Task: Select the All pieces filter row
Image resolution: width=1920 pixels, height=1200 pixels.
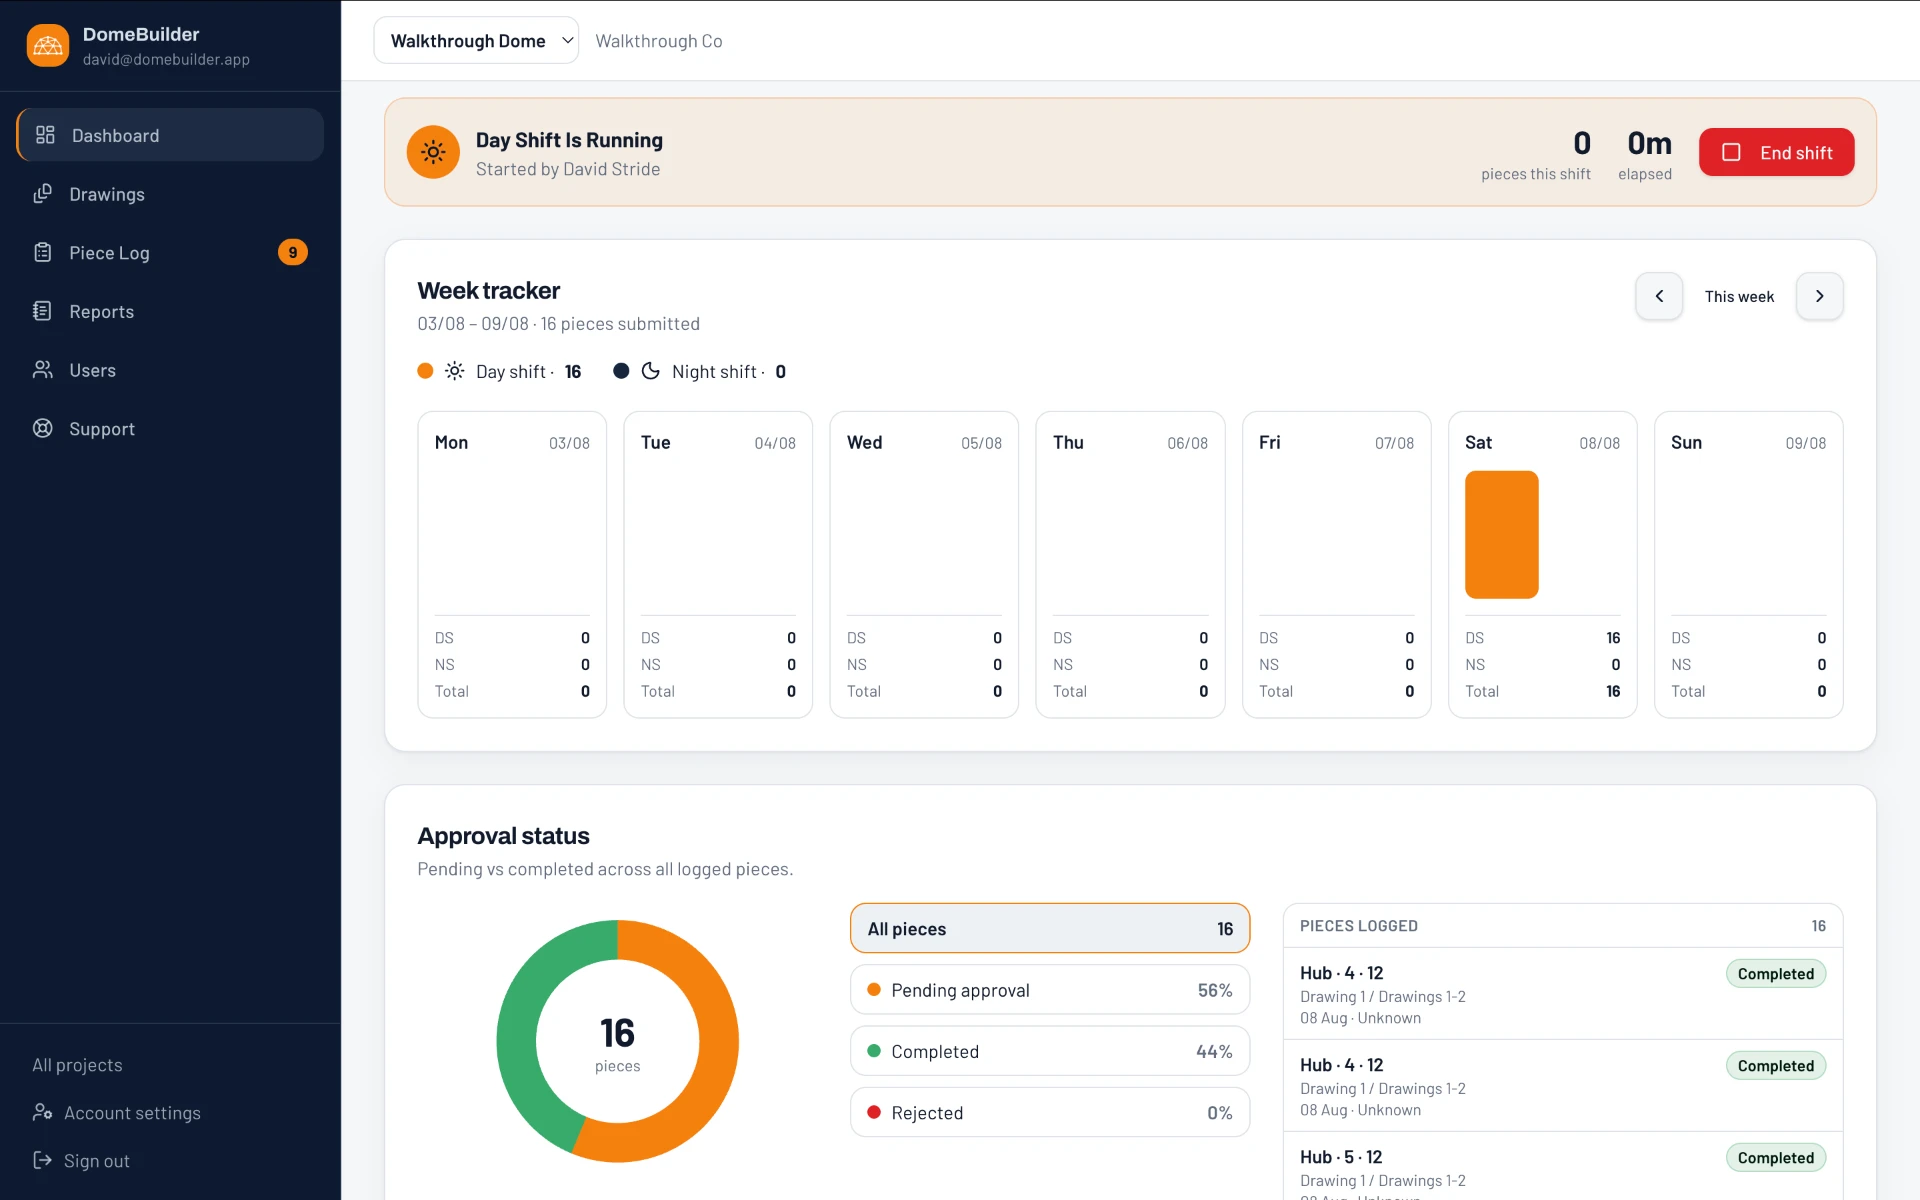Action: (1050, 929)
